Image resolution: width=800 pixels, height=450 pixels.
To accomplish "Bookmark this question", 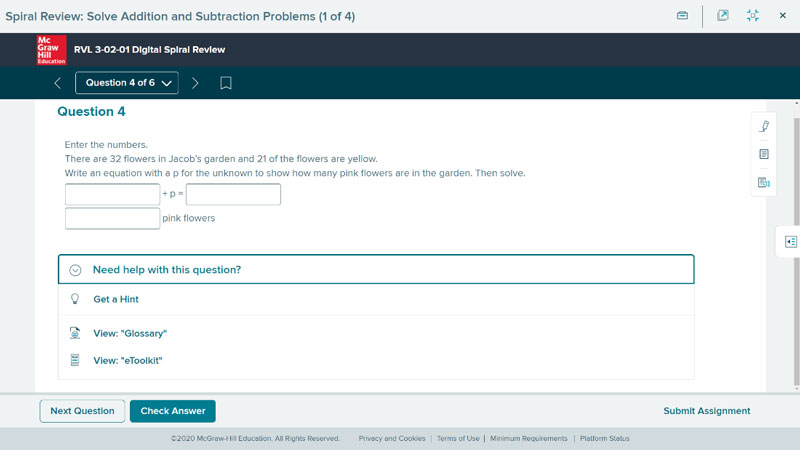I will click(x=226, y=83).
